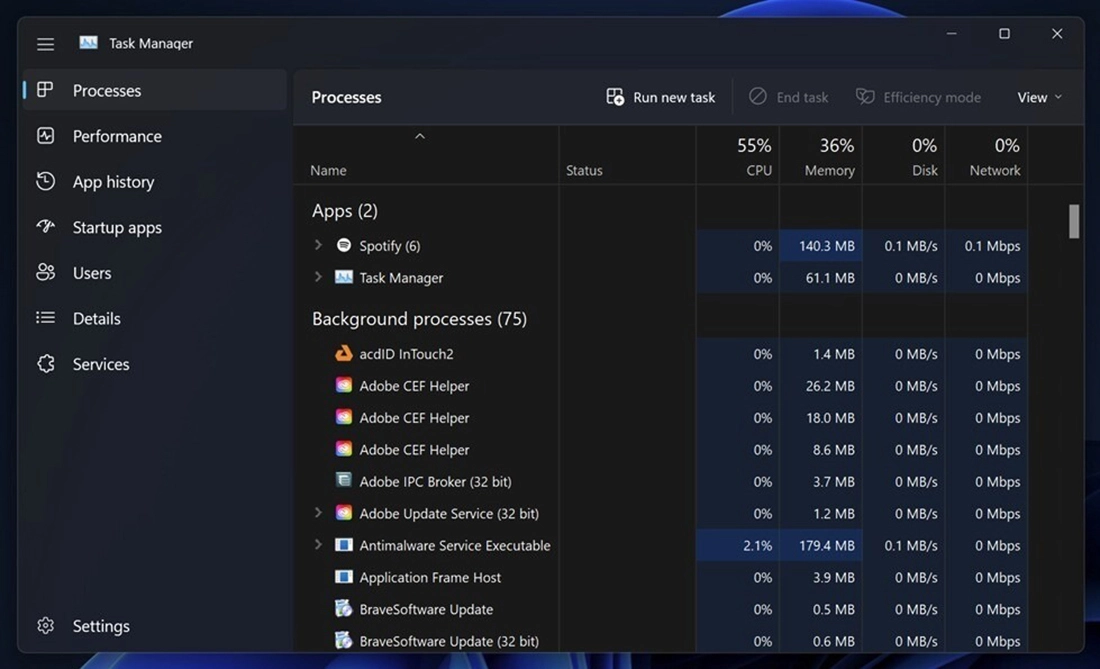The height and width of the screenshot is (669, 1100).
Task: Click Spotify memory value 140.3 MB
Action: [x=827, y=245]
